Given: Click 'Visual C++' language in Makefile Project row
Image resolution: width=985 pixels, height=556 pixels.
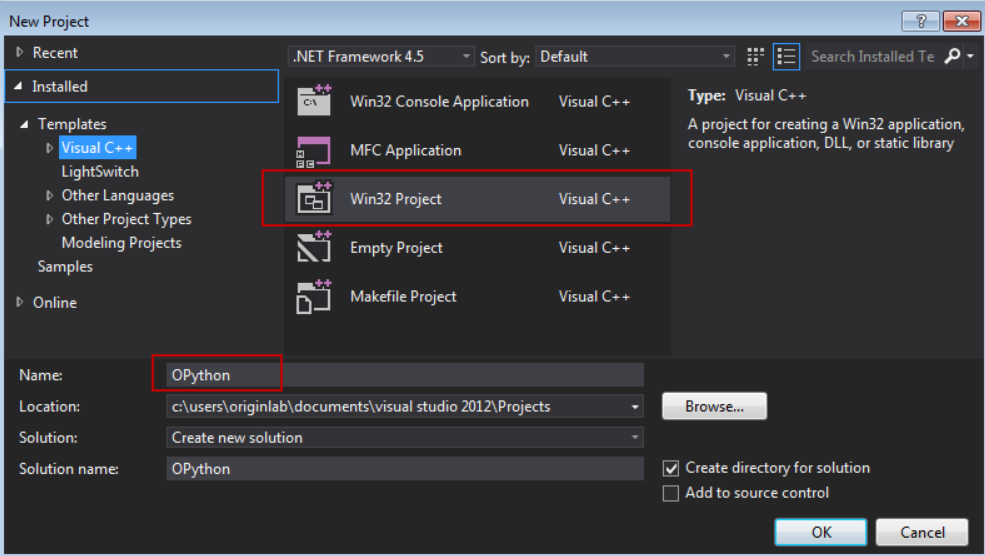Looking at the screenshot, I should [594, 296].
